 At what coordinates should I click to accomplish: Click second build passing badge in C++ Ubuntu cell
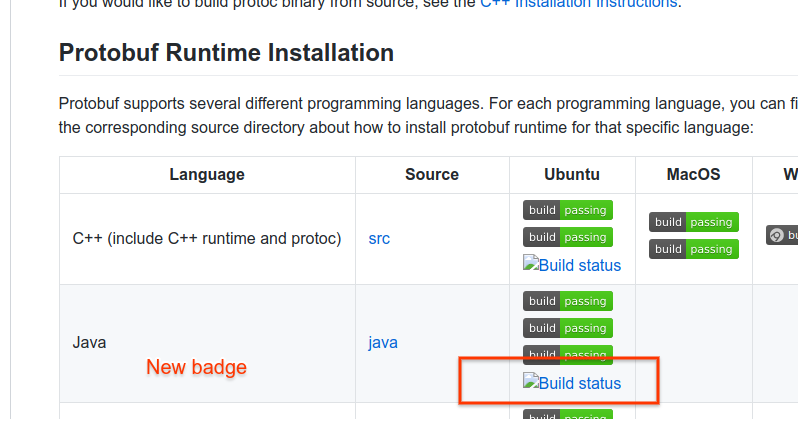coord(568,237)
